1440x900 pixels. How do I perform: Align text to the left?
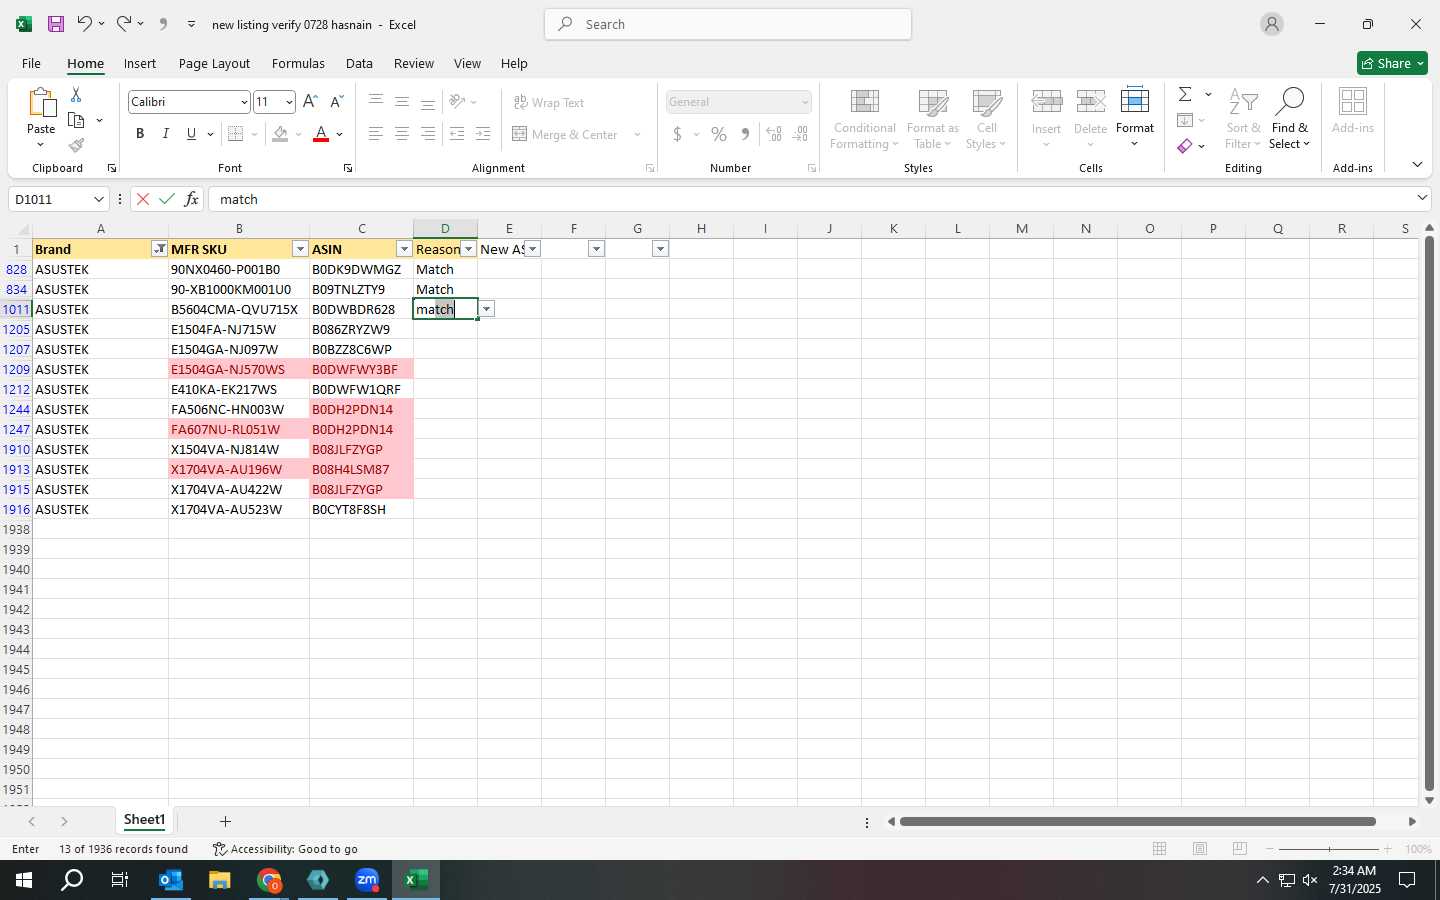pyautogui.click(x=376, y=134)
